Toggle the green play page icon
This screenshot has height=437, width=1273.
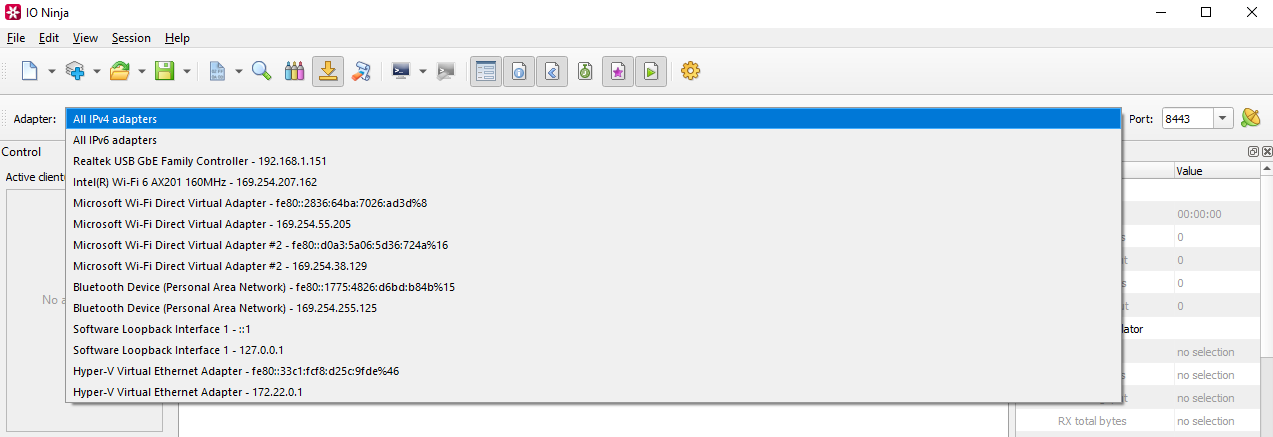point(651,71)
